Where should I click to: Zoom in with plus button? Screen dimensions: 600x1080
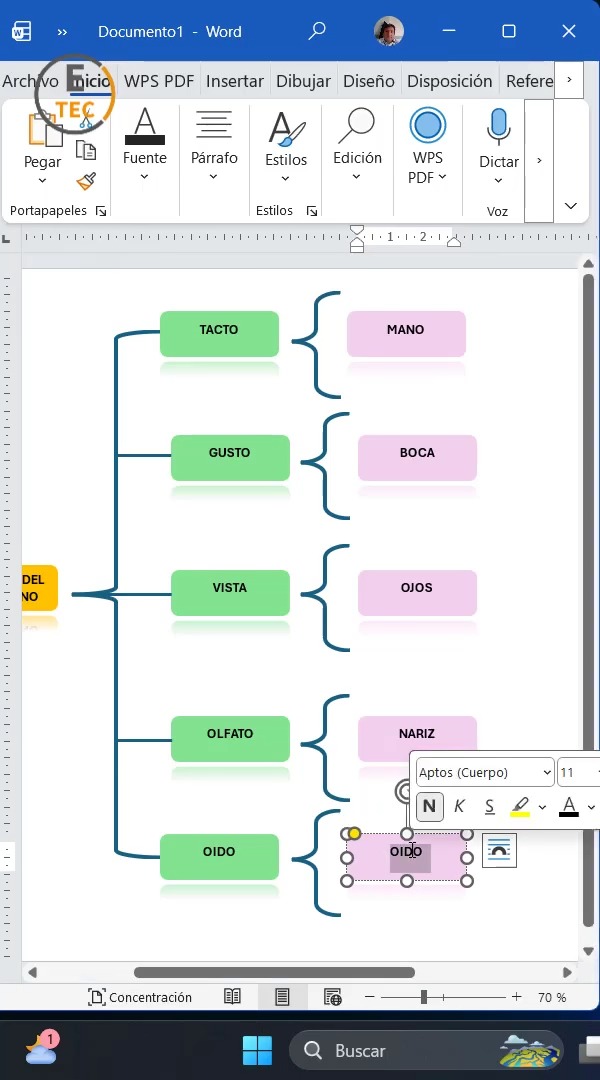[517, 997]
